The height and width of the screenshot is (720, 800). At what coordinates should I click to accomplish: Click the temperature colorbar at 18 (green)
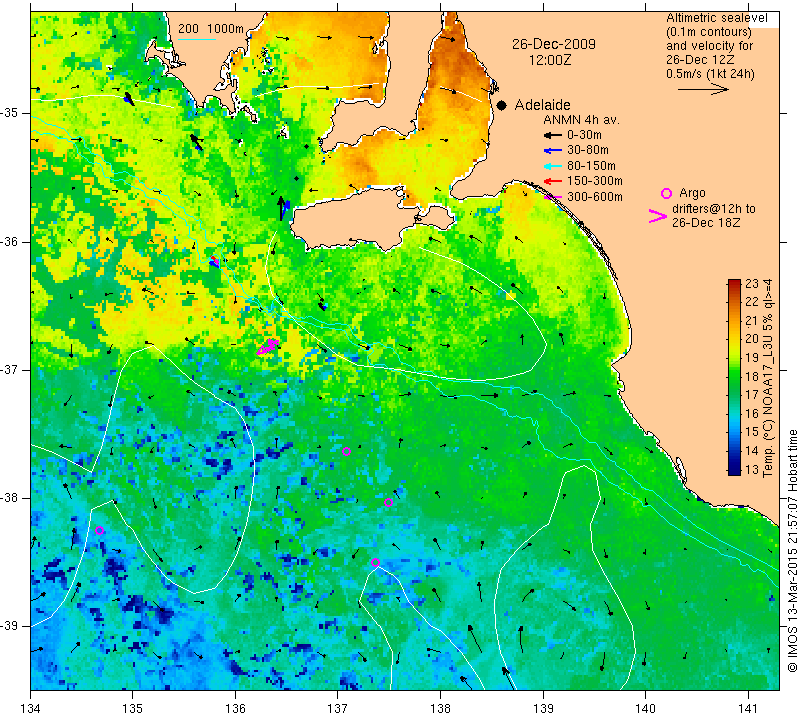click(x=734, y=377)
